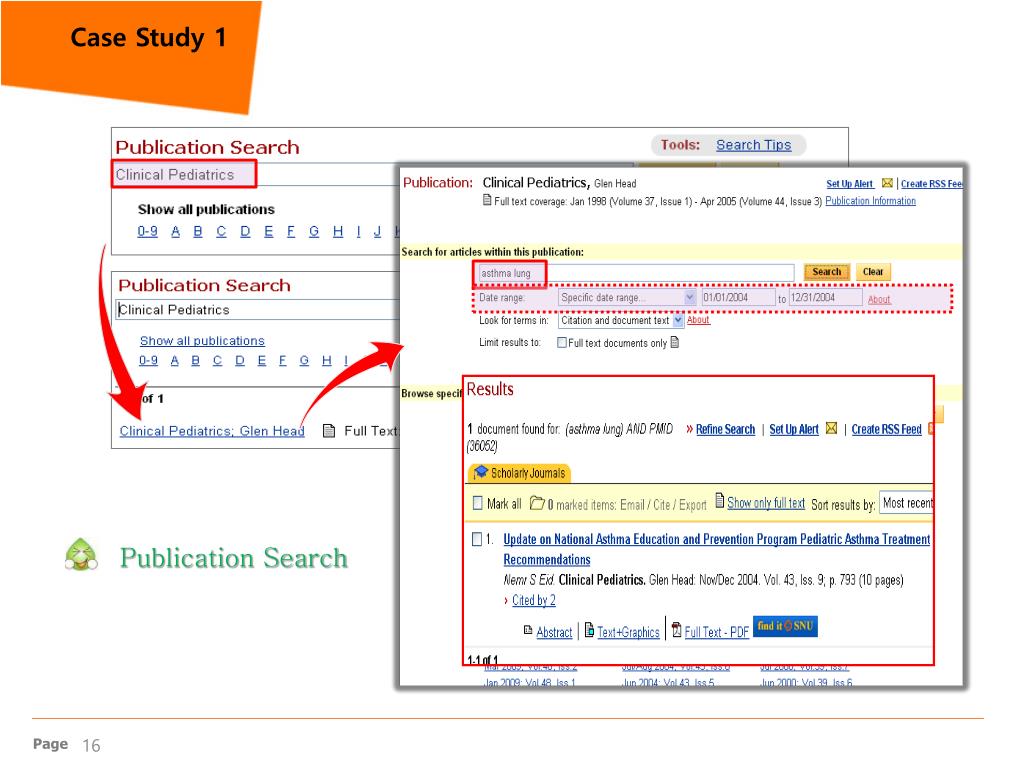The image size is (1024, 768).
Task: Open the Clinical Pediatrics; Glen Head link
Action: [212, 431]
